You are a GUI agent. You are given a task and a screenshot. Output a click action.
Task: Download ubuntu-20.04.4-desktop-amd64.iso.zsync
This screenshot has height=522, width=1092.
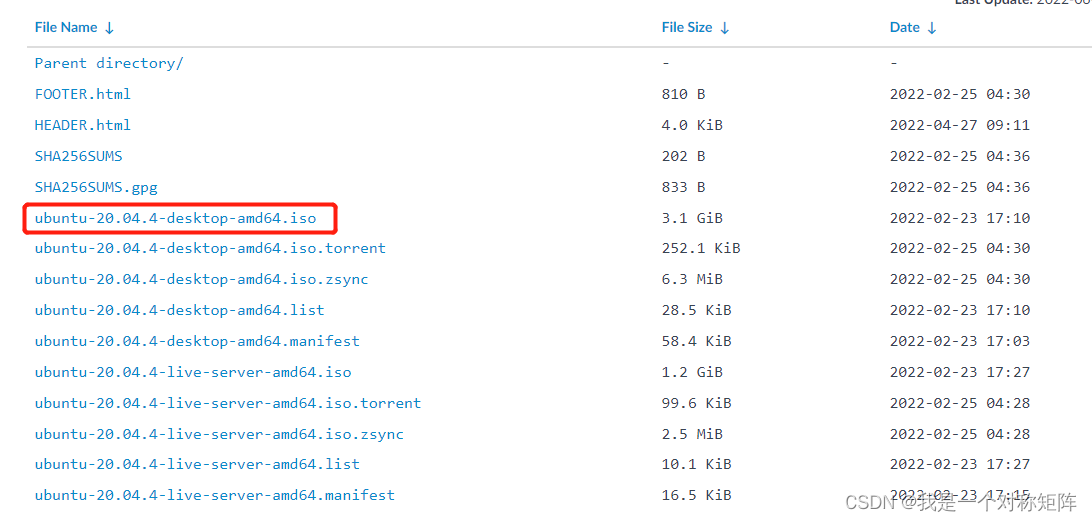tap(201, 280)
